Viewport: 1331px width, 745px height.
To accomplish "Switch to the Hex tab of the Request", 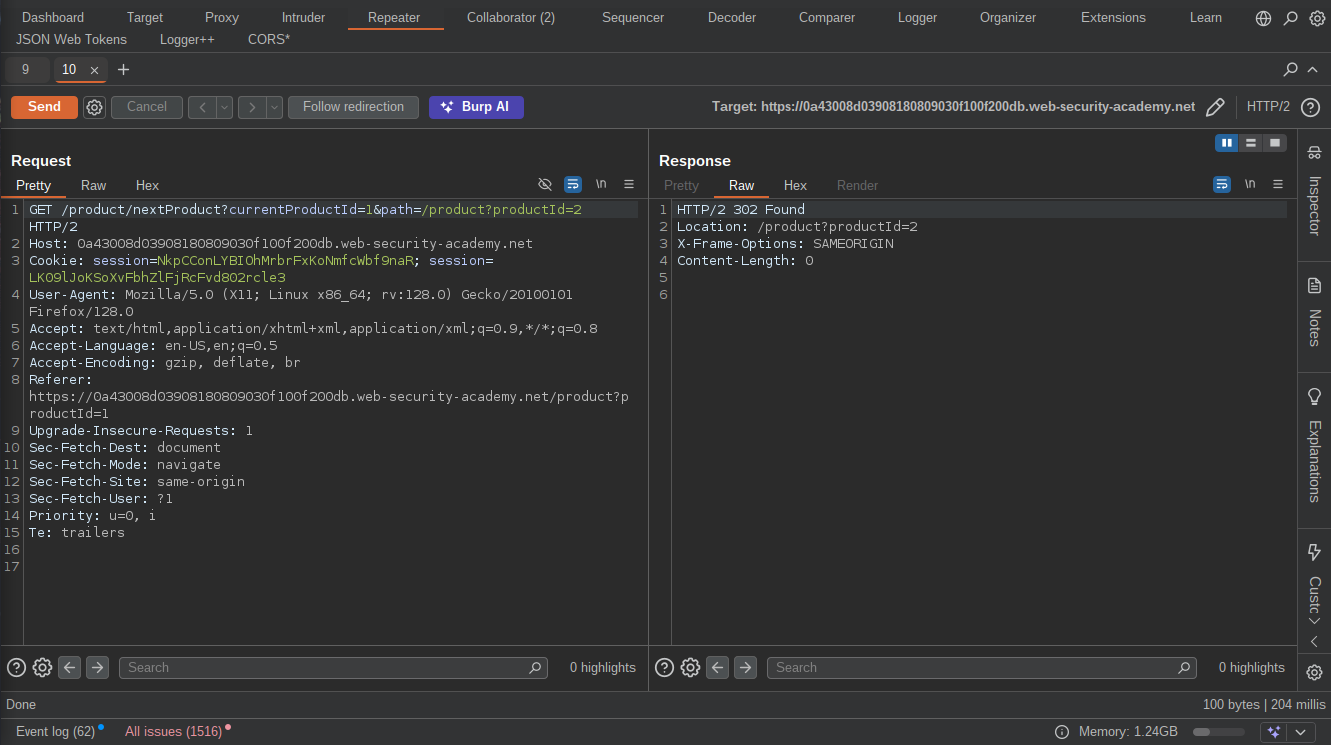I will pyautogui.click(x=147, y=185).
